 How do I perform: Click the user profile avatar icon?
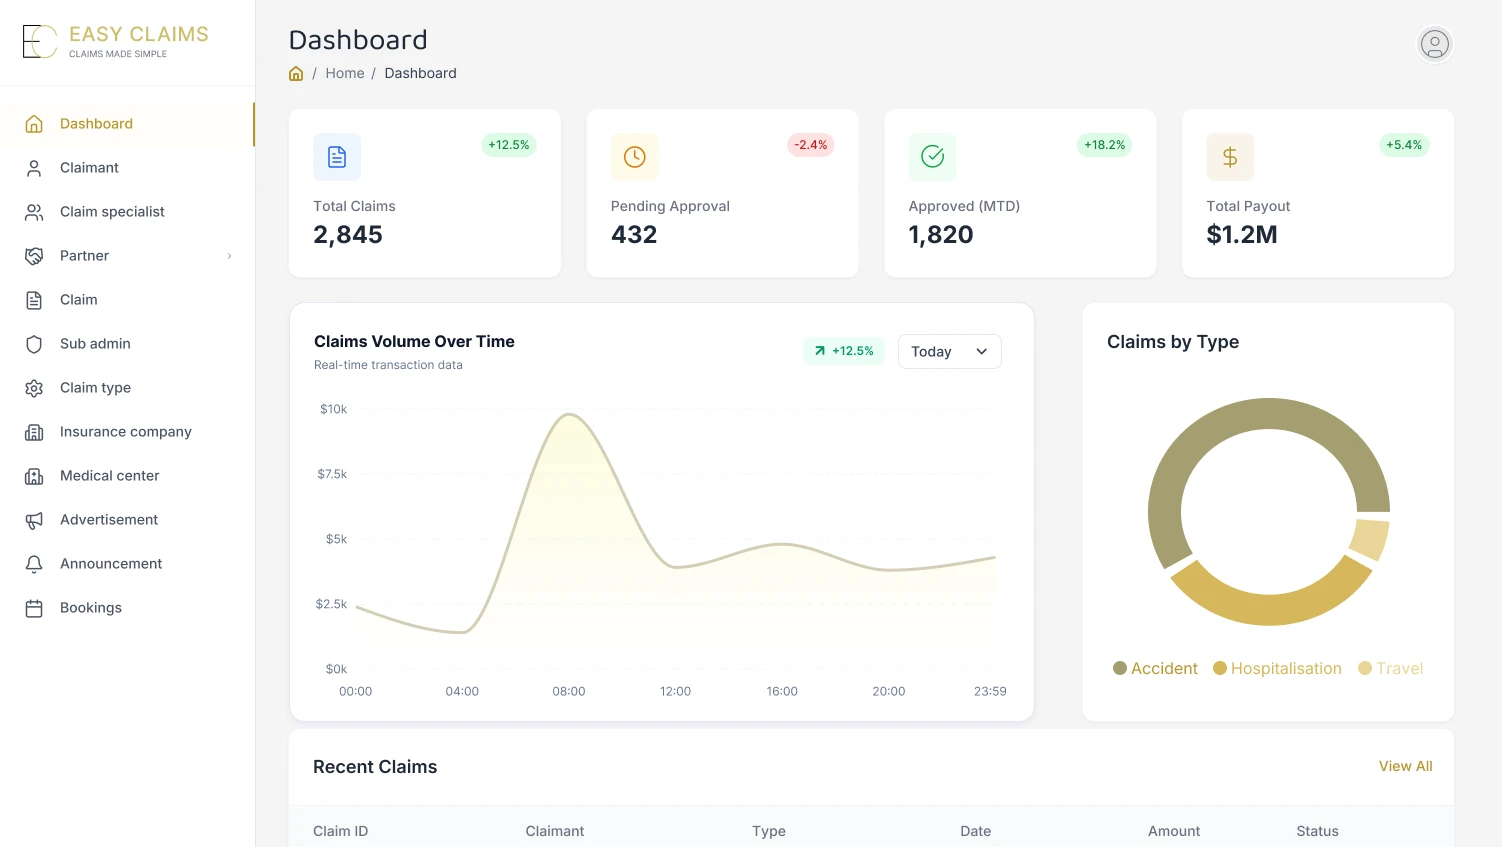point(1434,44)
